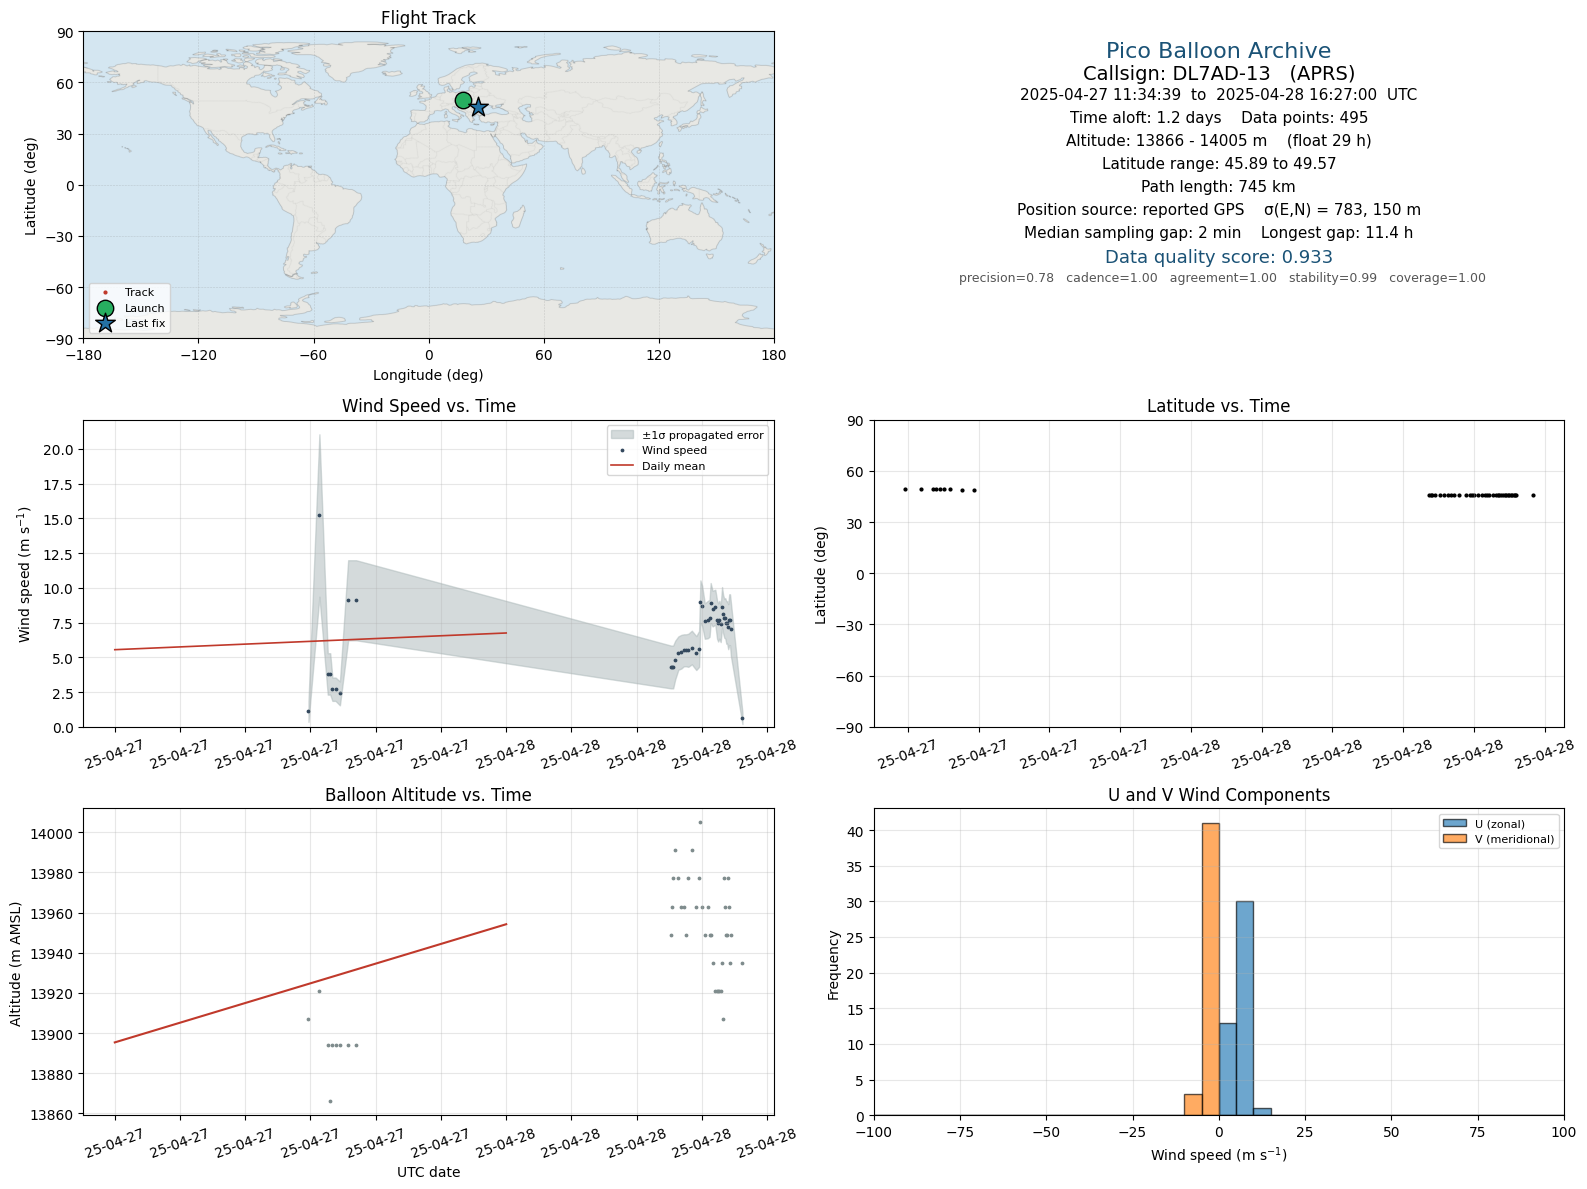The height and width of the screenshot is (1189, 1587).
Task: Click the U (zonal) legend swatch
Action: tap(1455, 824)
